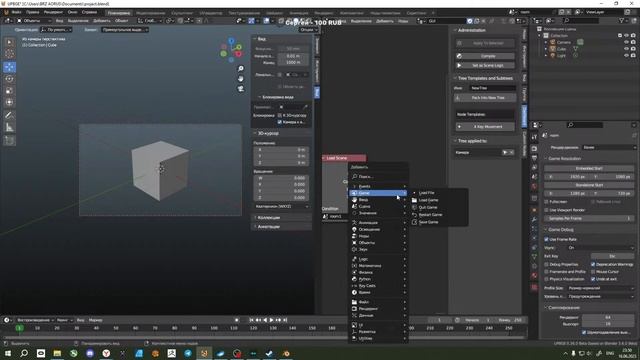Open Modifiers wrench properties tab

534,220
